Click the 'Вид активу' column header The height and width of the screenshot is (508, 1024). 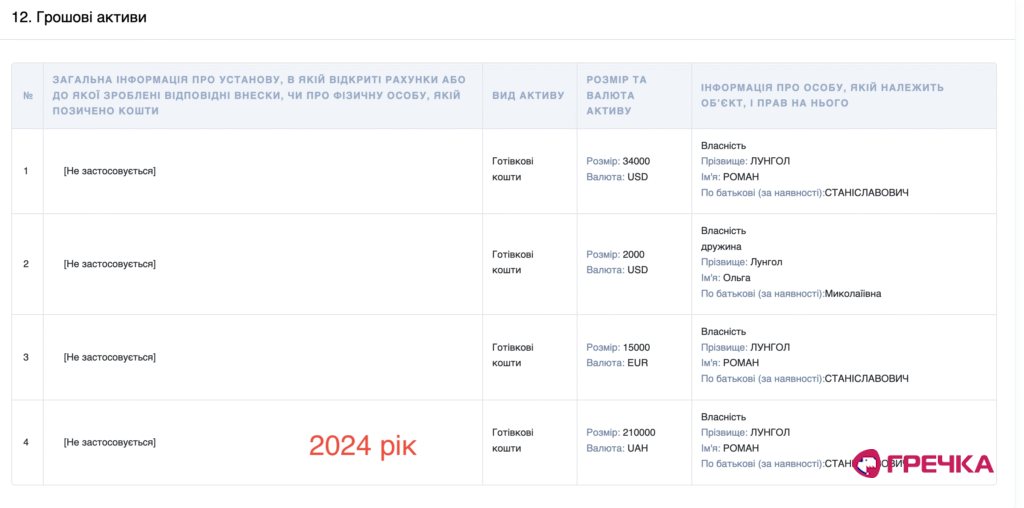(x=528, y=95)
